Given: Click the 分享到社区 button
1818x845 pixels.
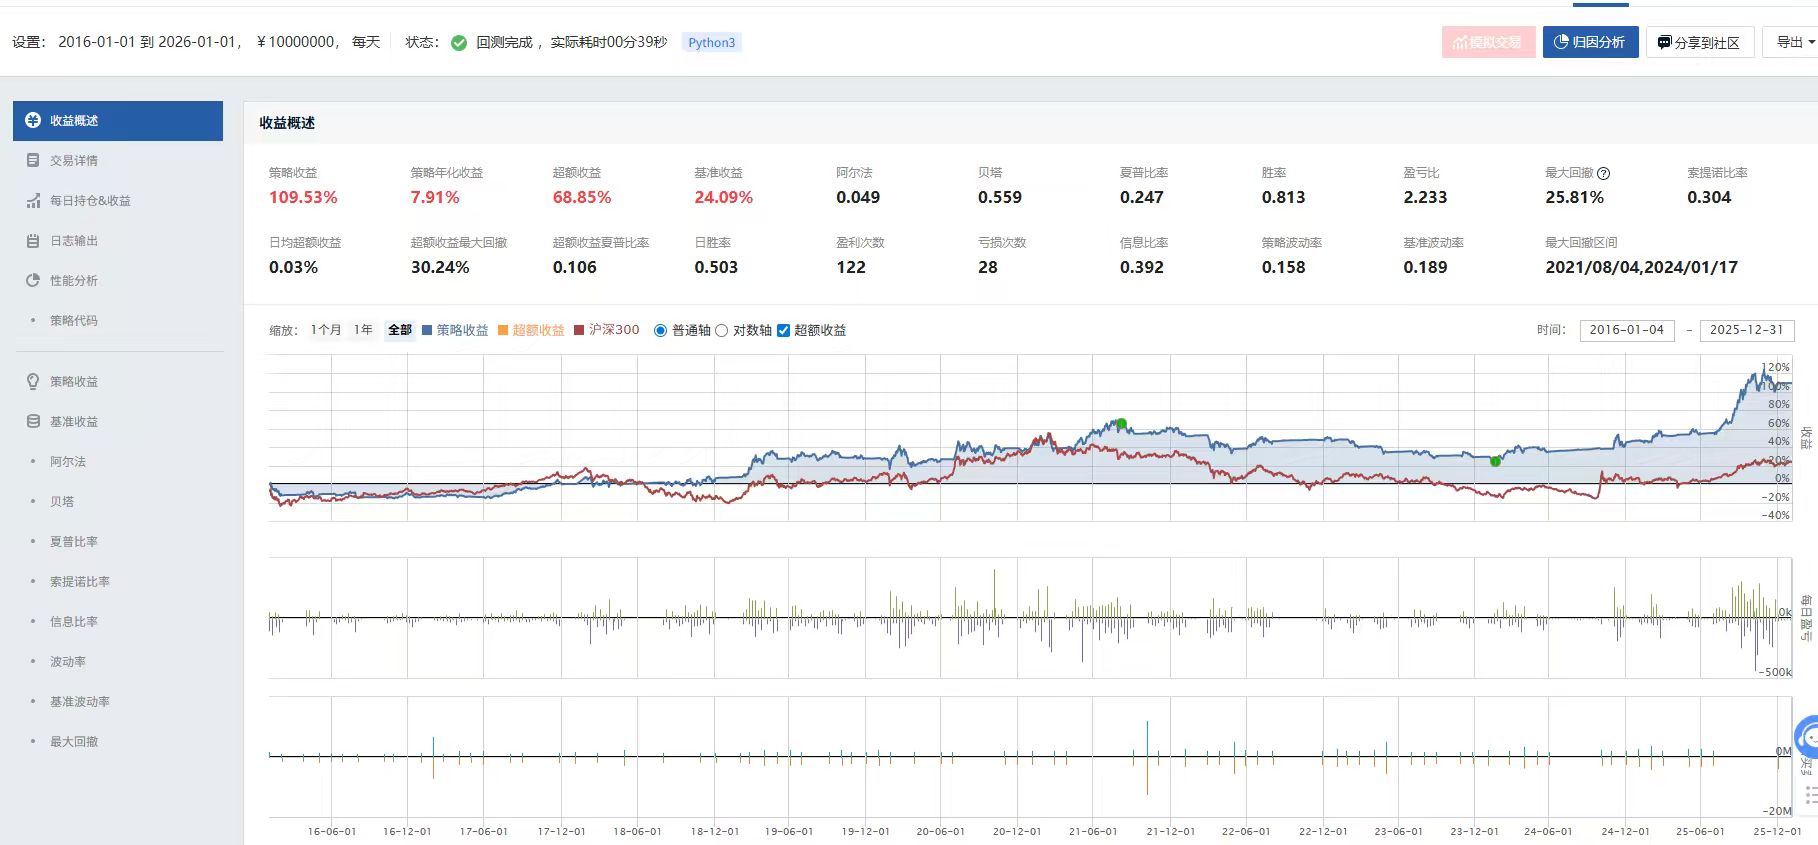Looking at the screenshot, I should [1699, 43].
